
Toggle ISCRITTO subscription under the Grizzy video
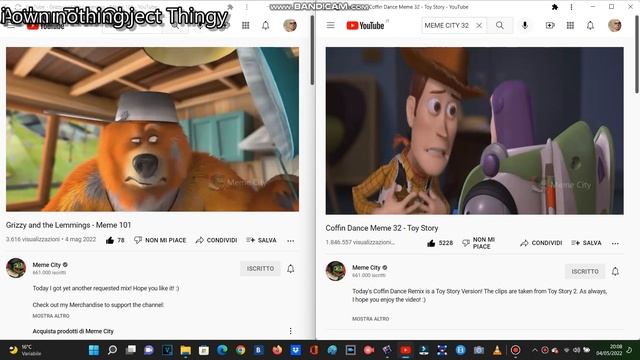[x=260, y=269]
